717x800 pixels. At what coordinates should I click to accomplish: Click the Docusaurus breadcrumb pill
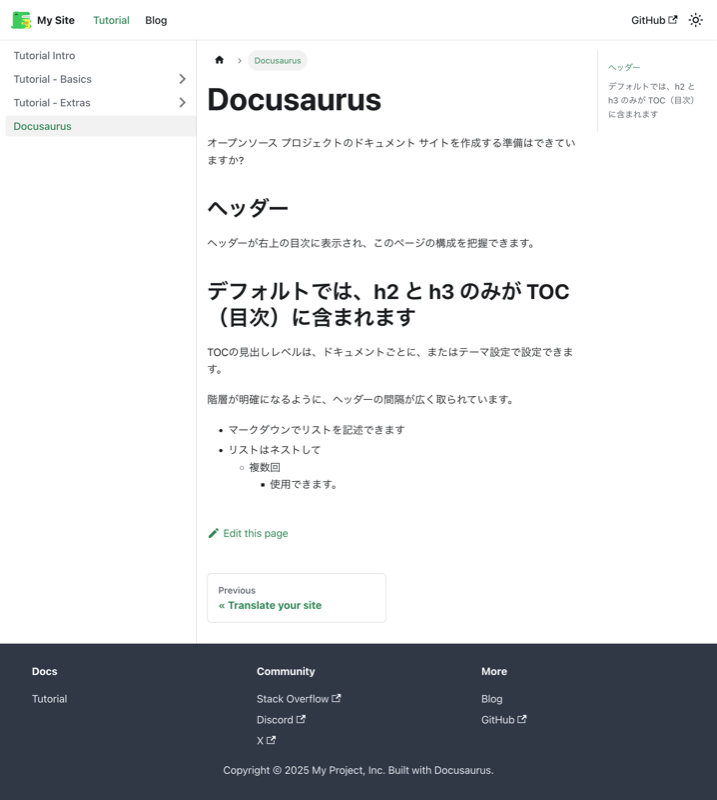278,60
